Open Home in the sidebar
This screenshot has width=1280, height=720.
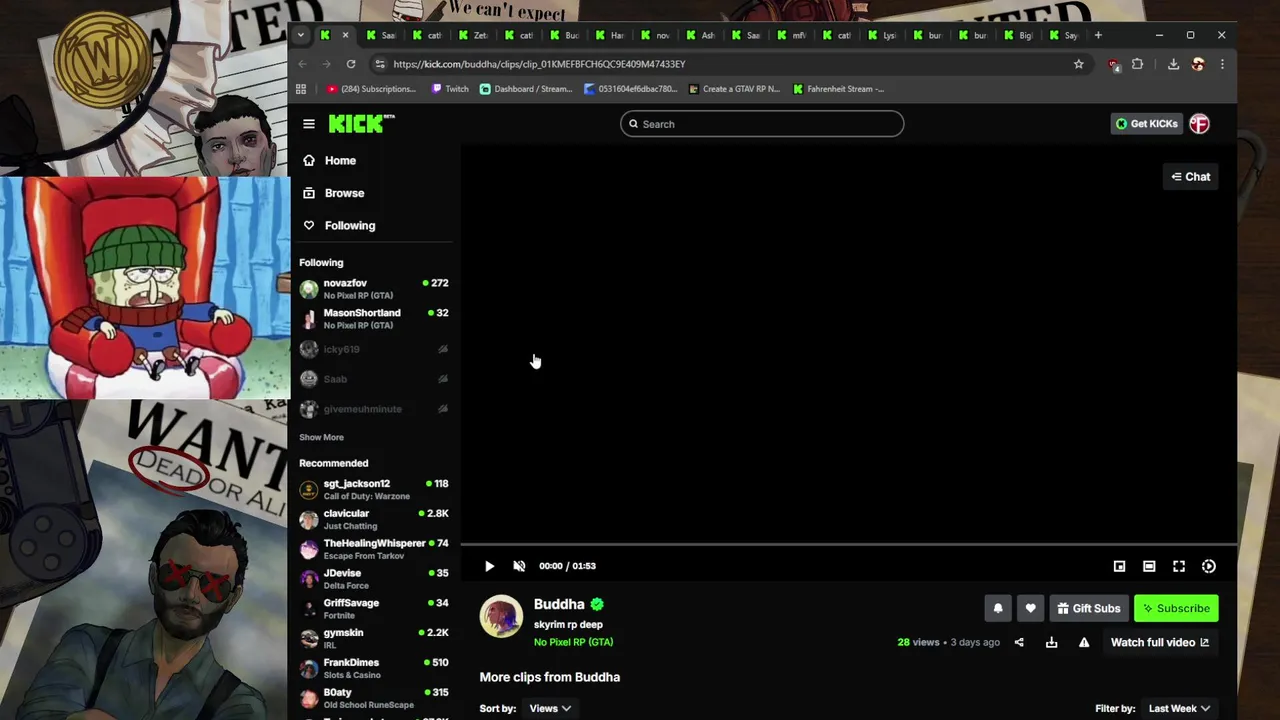340,160
